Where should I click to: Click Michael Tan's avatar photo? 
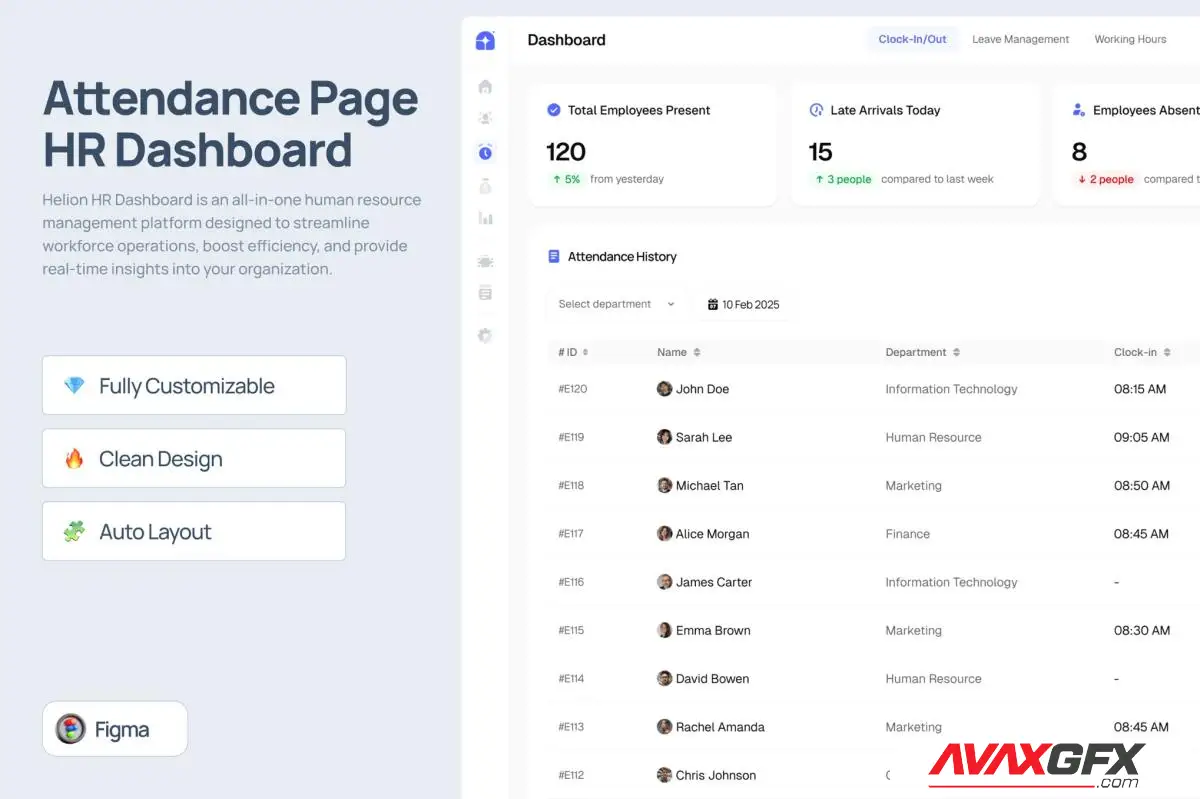pyautogui.click(x=664, y=485)
